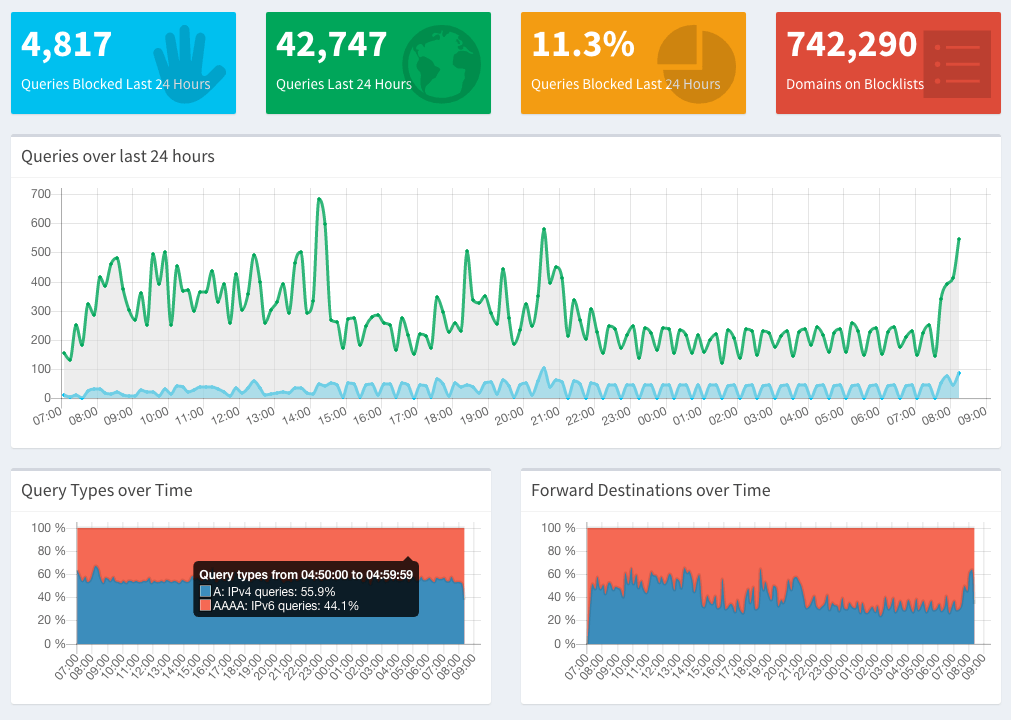Screen dimensions: 1011x720
Task: Open the 42,747 total queries count
Action: pyautogui.click(x=331, y=45)
